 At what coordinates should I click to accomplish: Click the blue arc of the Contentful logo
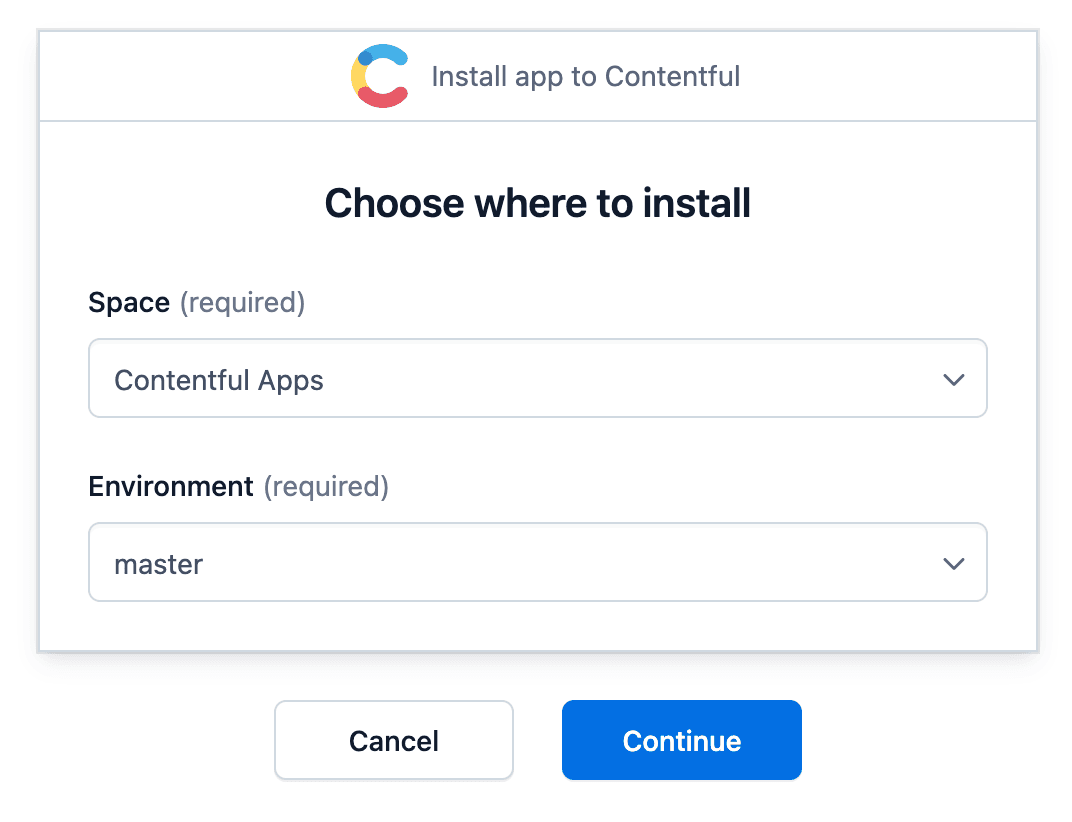(388, 52)
